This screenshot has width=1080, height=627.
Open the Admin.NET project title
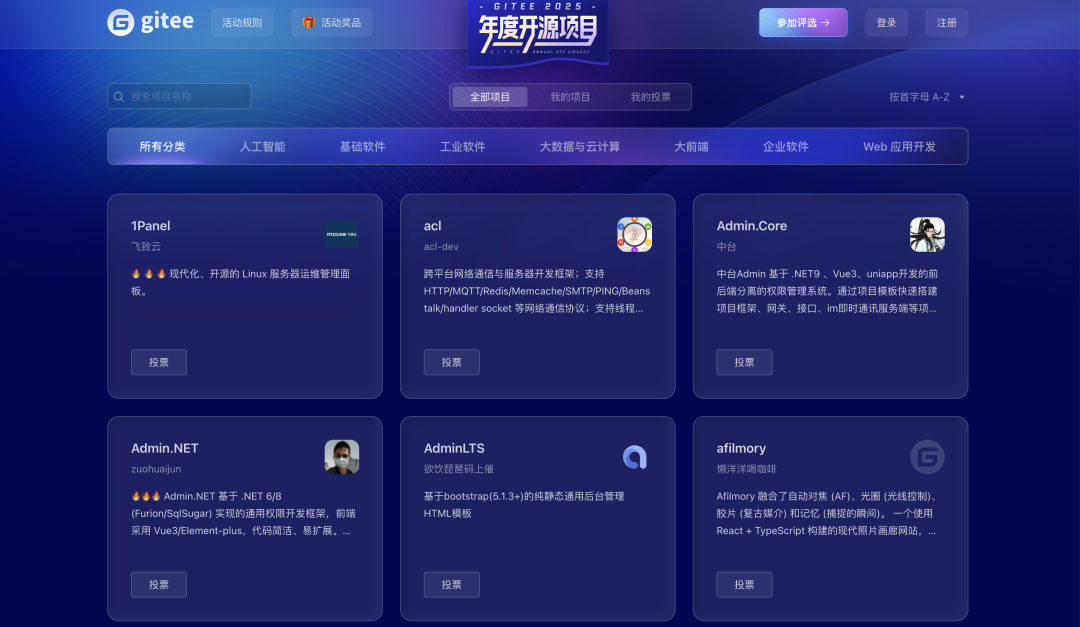tap(165, 449)
